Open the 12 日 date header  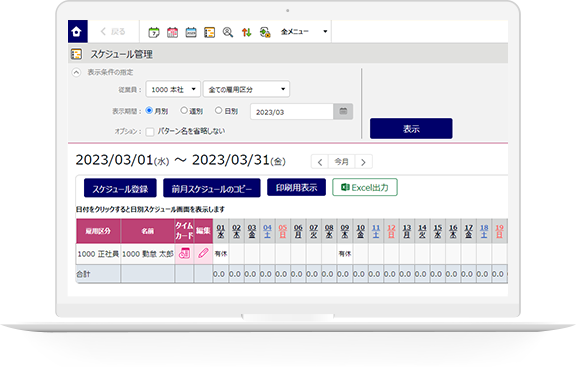click(x=391, y=231)
